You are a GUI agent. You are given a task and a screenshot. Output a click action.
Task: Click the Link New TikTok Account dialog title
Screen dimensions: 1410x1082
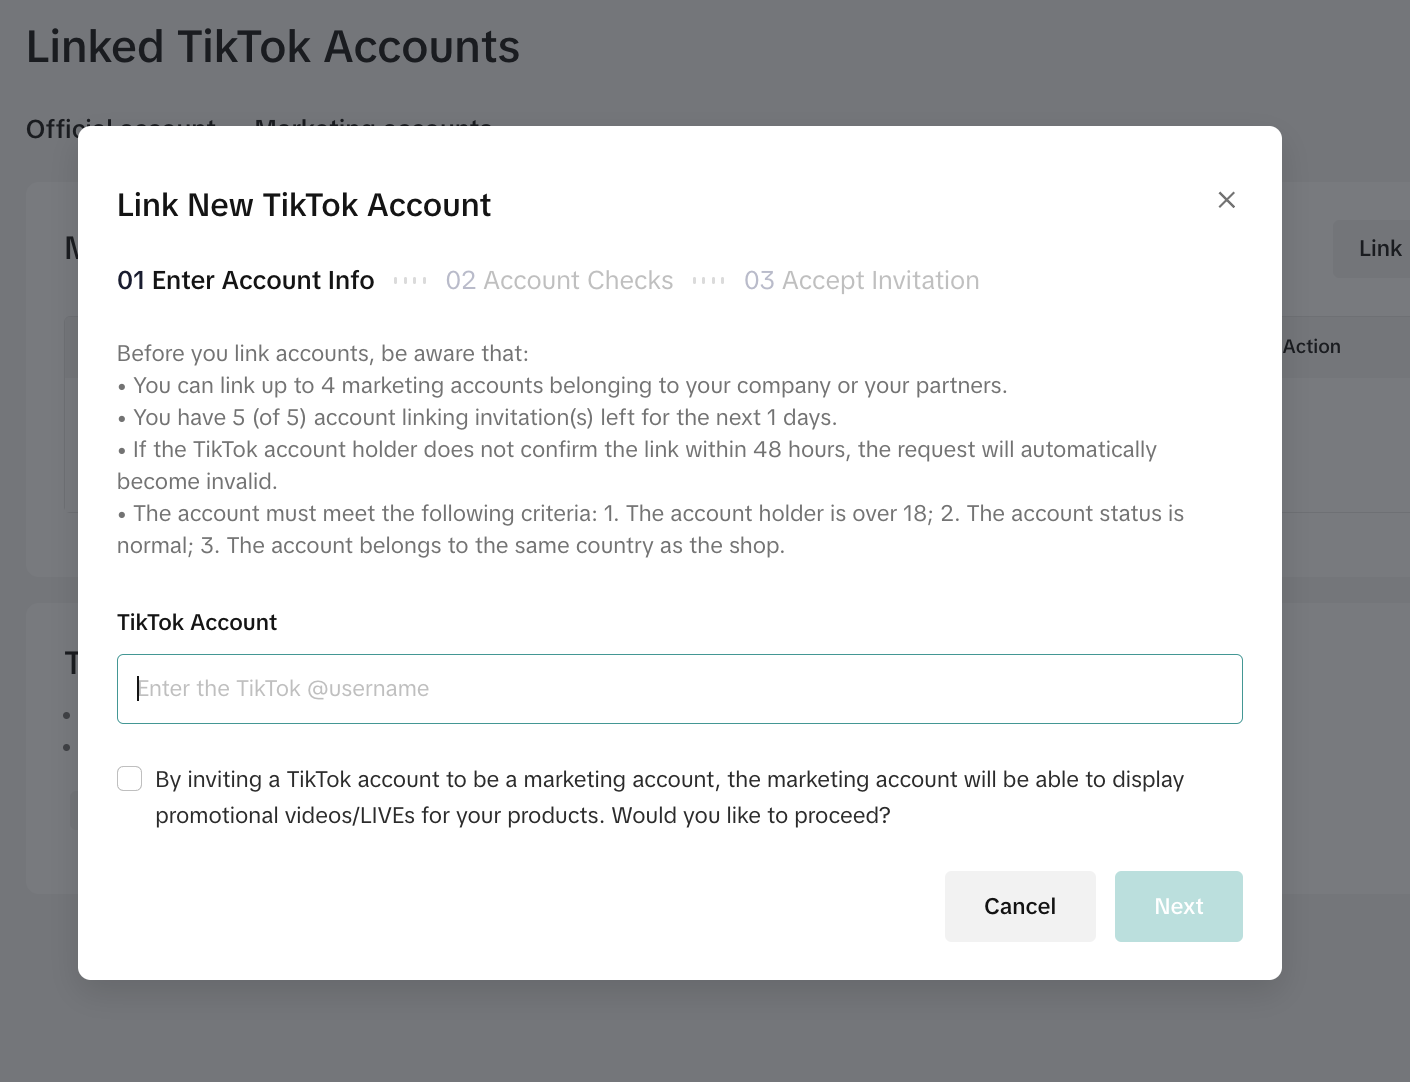click(304, 205)
